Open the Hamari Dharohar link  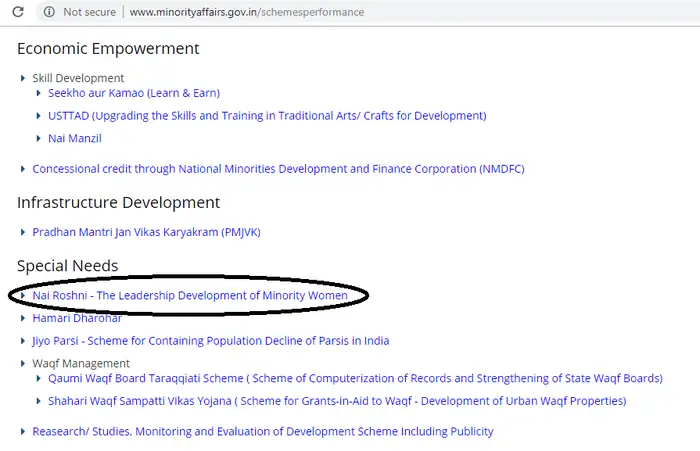coord(77,318)
